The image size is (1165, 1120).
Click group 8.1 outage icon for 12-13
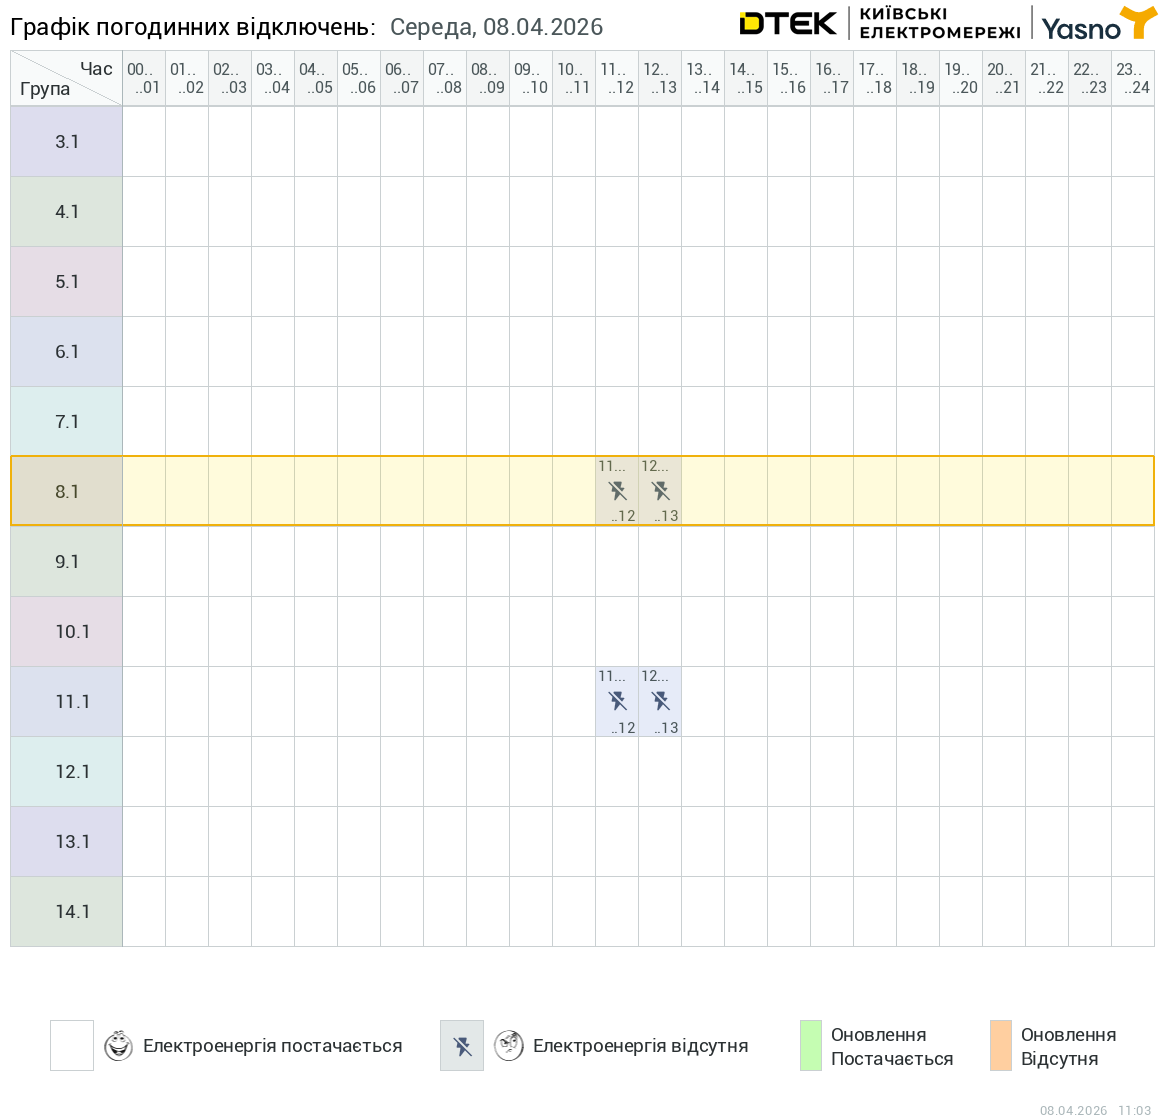click(x=661, y=491)
